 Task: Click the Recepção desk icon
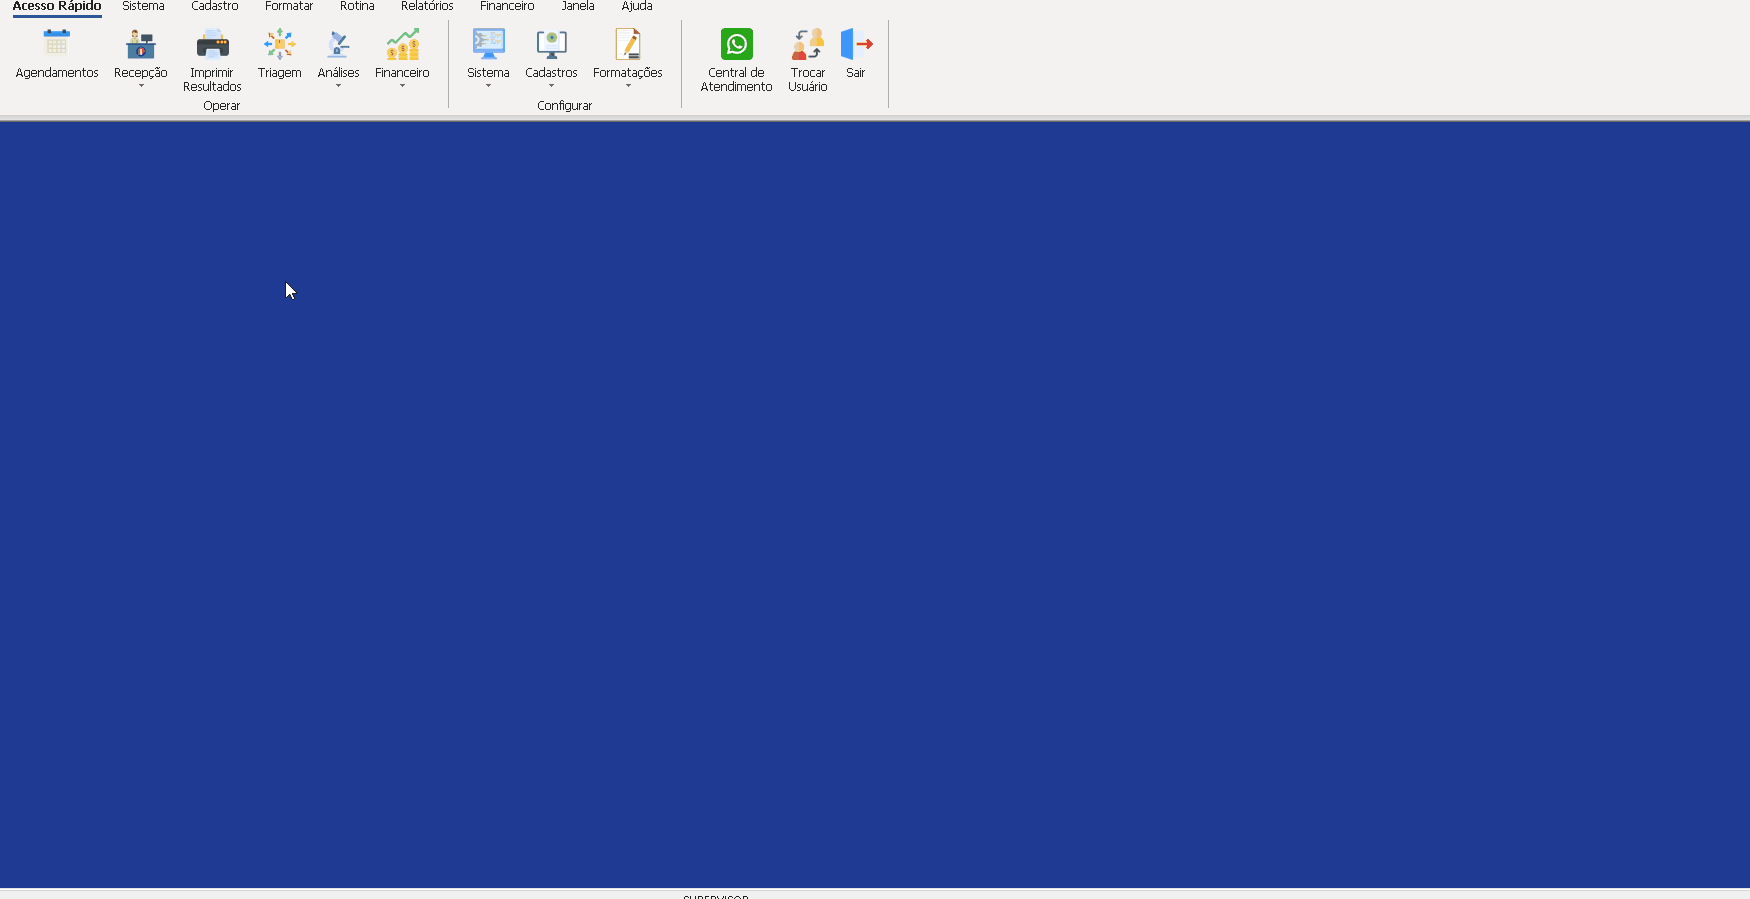tap(140, 44)
